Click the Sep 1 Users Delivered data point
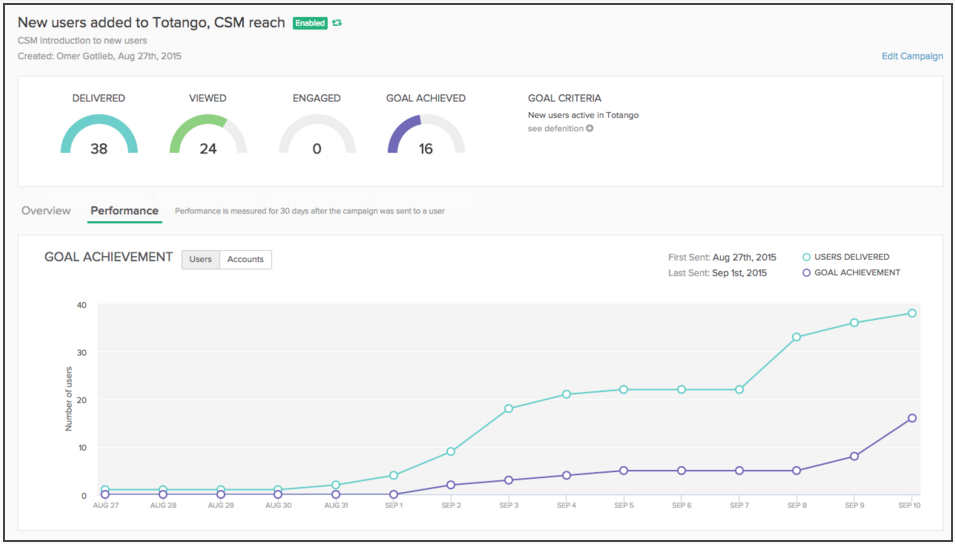 393,475
